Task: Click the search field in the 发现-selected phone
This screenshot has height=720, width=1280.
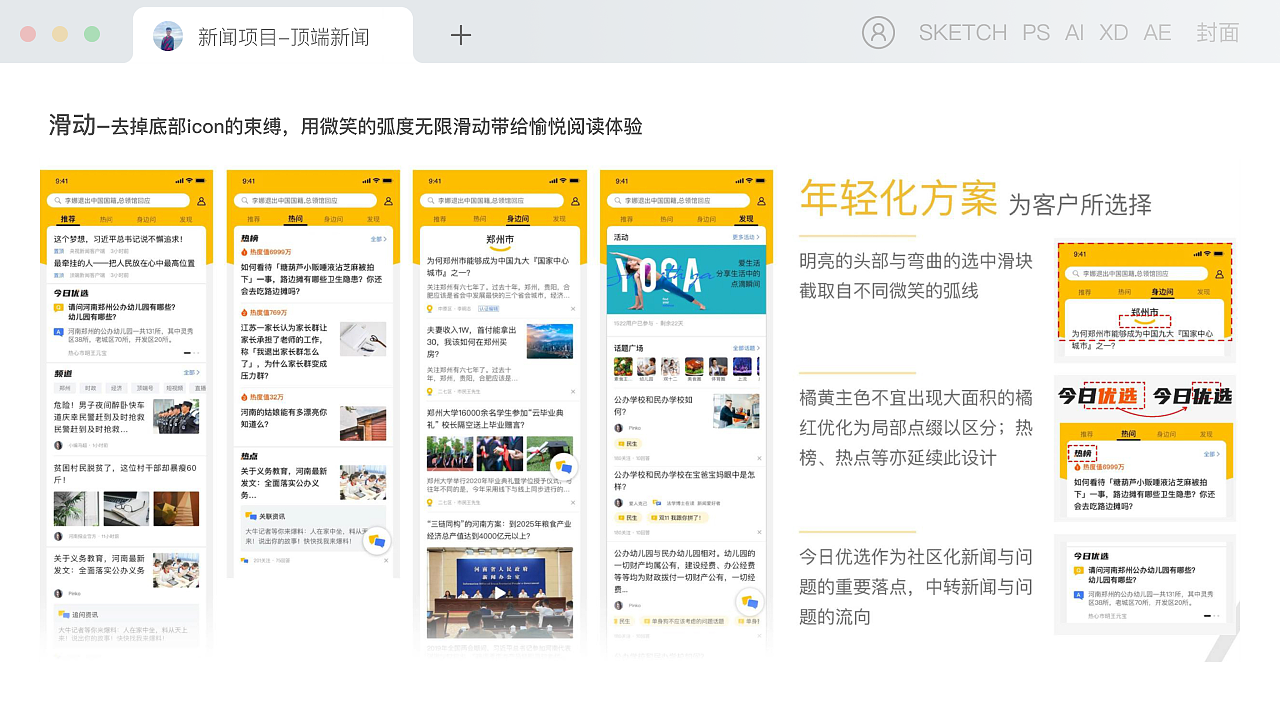Action: tap(679, 201)
